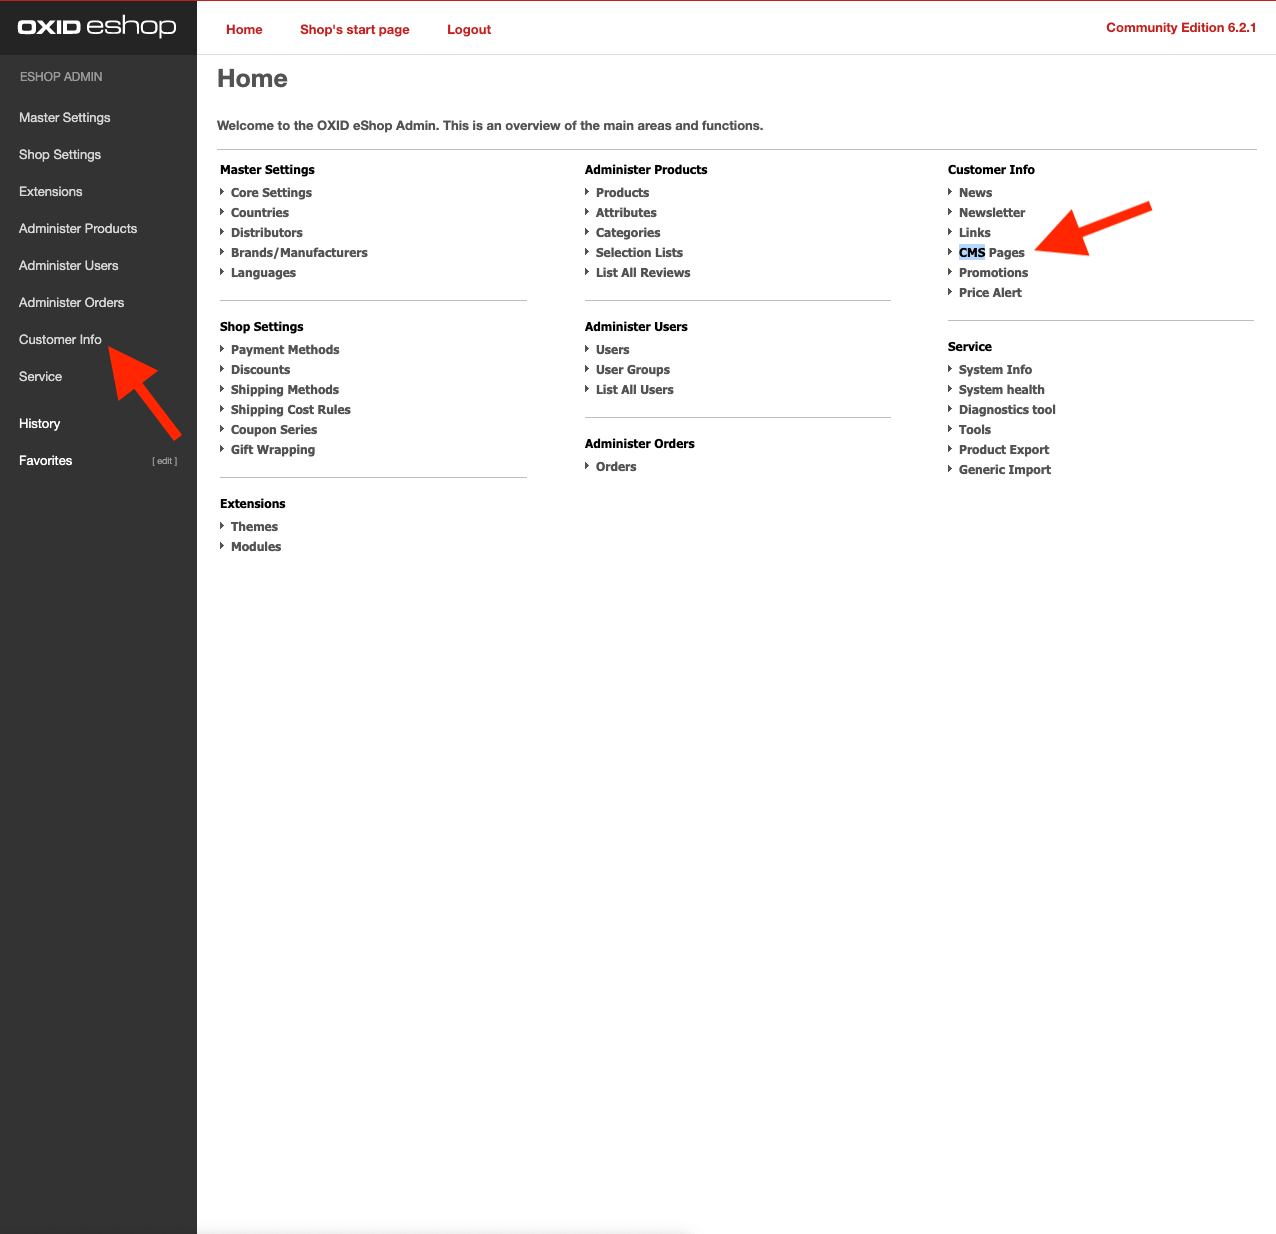Click the Community Edition 6.2.1 label
This screenshot has height=1234, width=1276.
[x=1181, y=27]
